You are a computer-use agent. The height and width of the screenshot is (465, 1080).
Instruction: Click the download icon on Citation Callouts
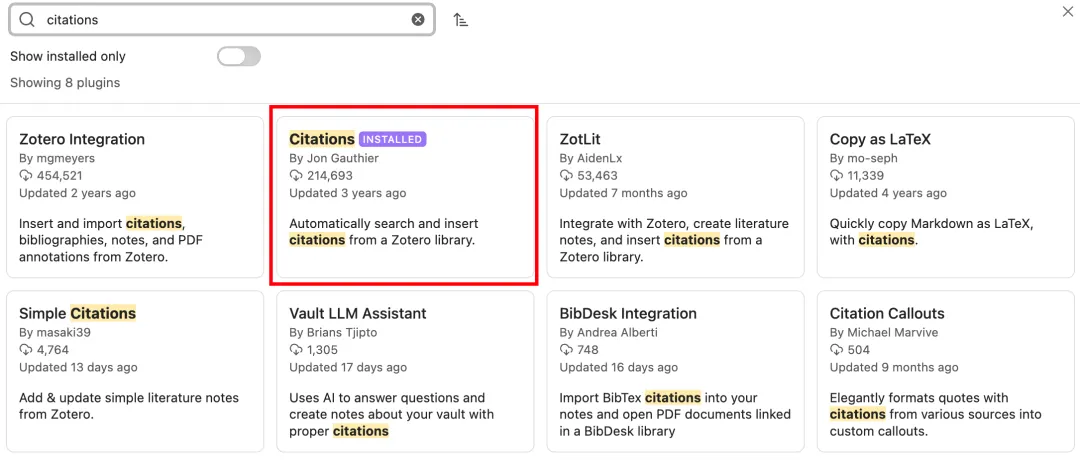click(x=837, y=350)
